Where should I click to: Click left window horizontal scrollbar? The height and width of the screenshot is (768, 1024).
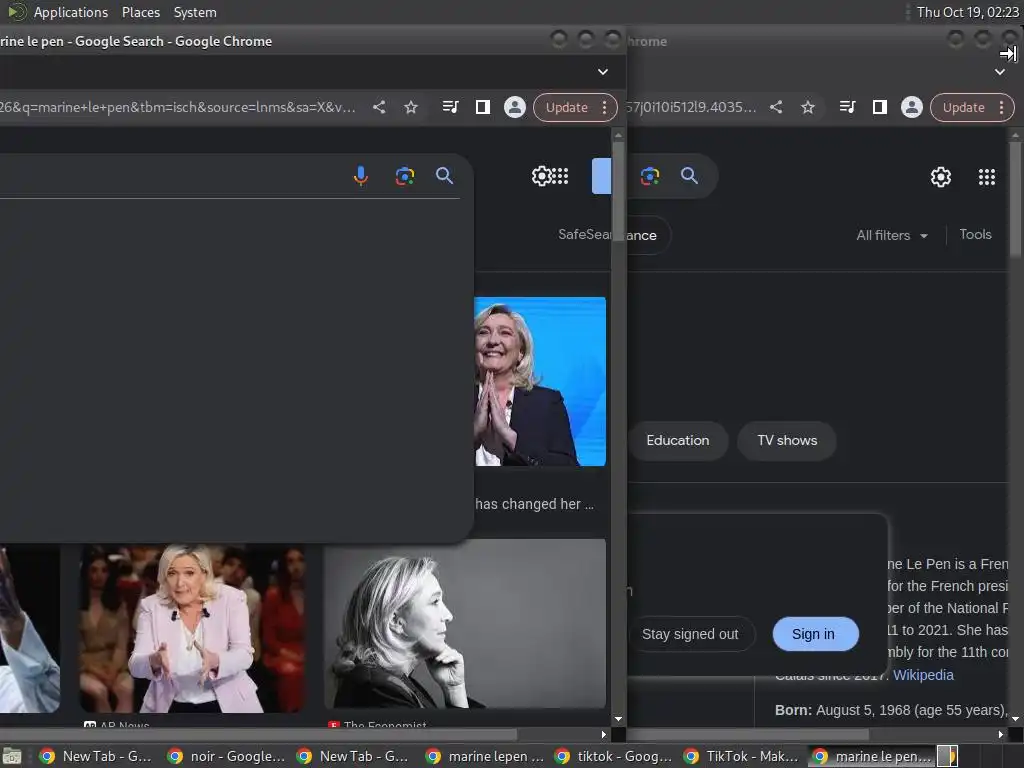[258, 734]
